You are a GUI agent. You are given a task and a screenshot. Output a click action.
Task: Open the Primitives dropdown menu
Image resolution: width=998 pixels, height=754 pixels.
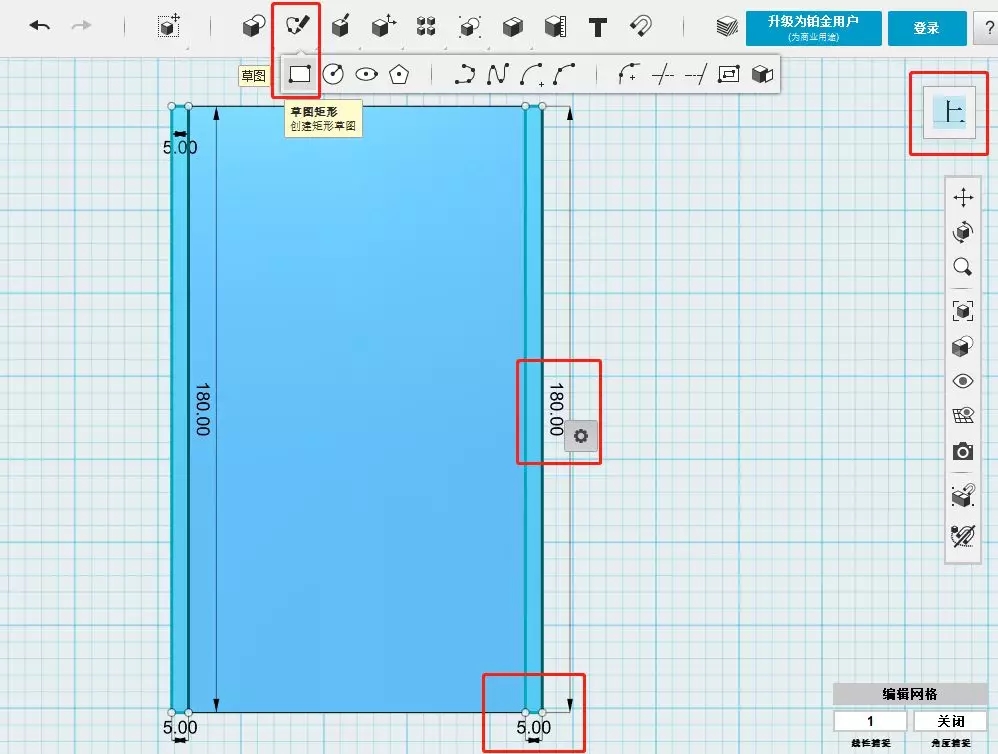coord(254,27)
